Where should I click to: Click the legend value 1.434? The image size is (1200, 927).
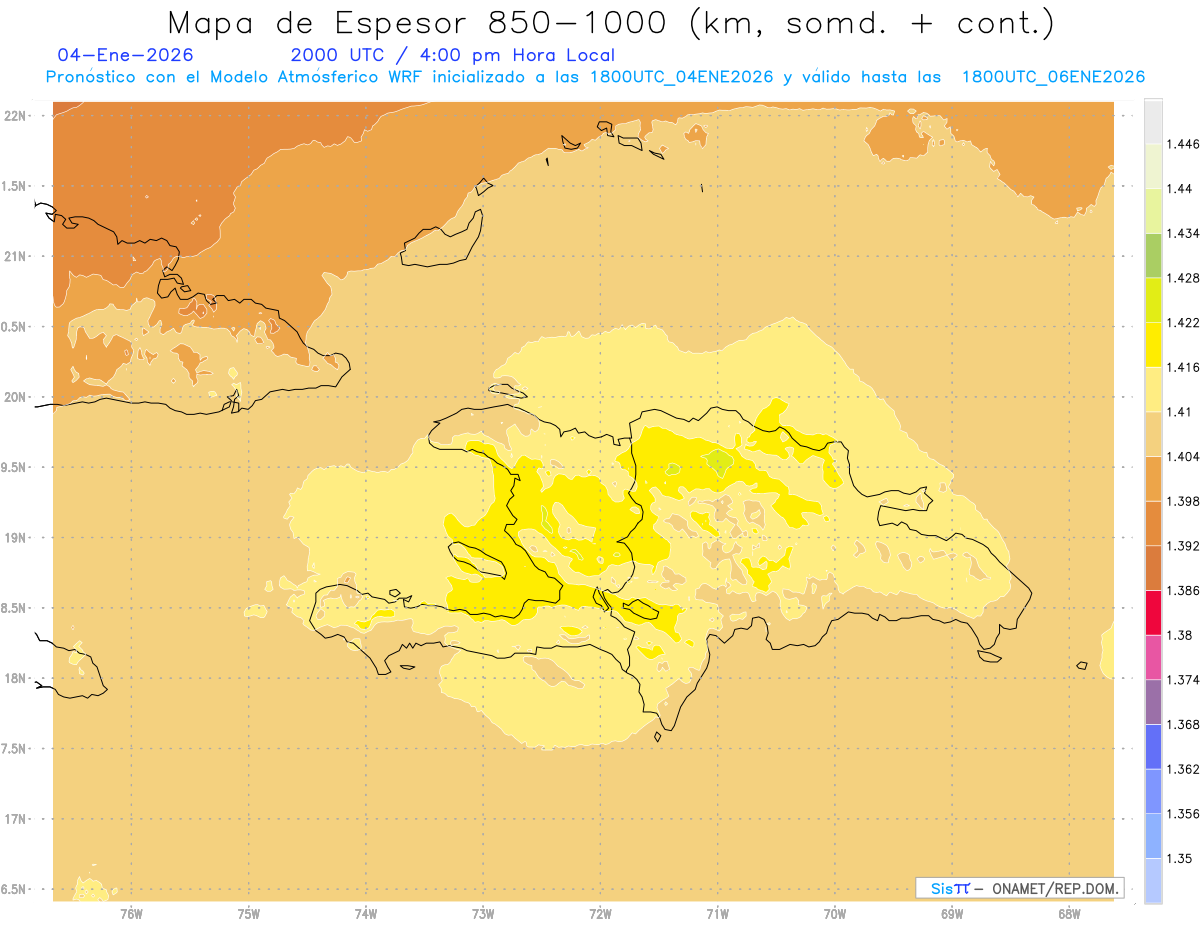click(x=1183, y=233)
